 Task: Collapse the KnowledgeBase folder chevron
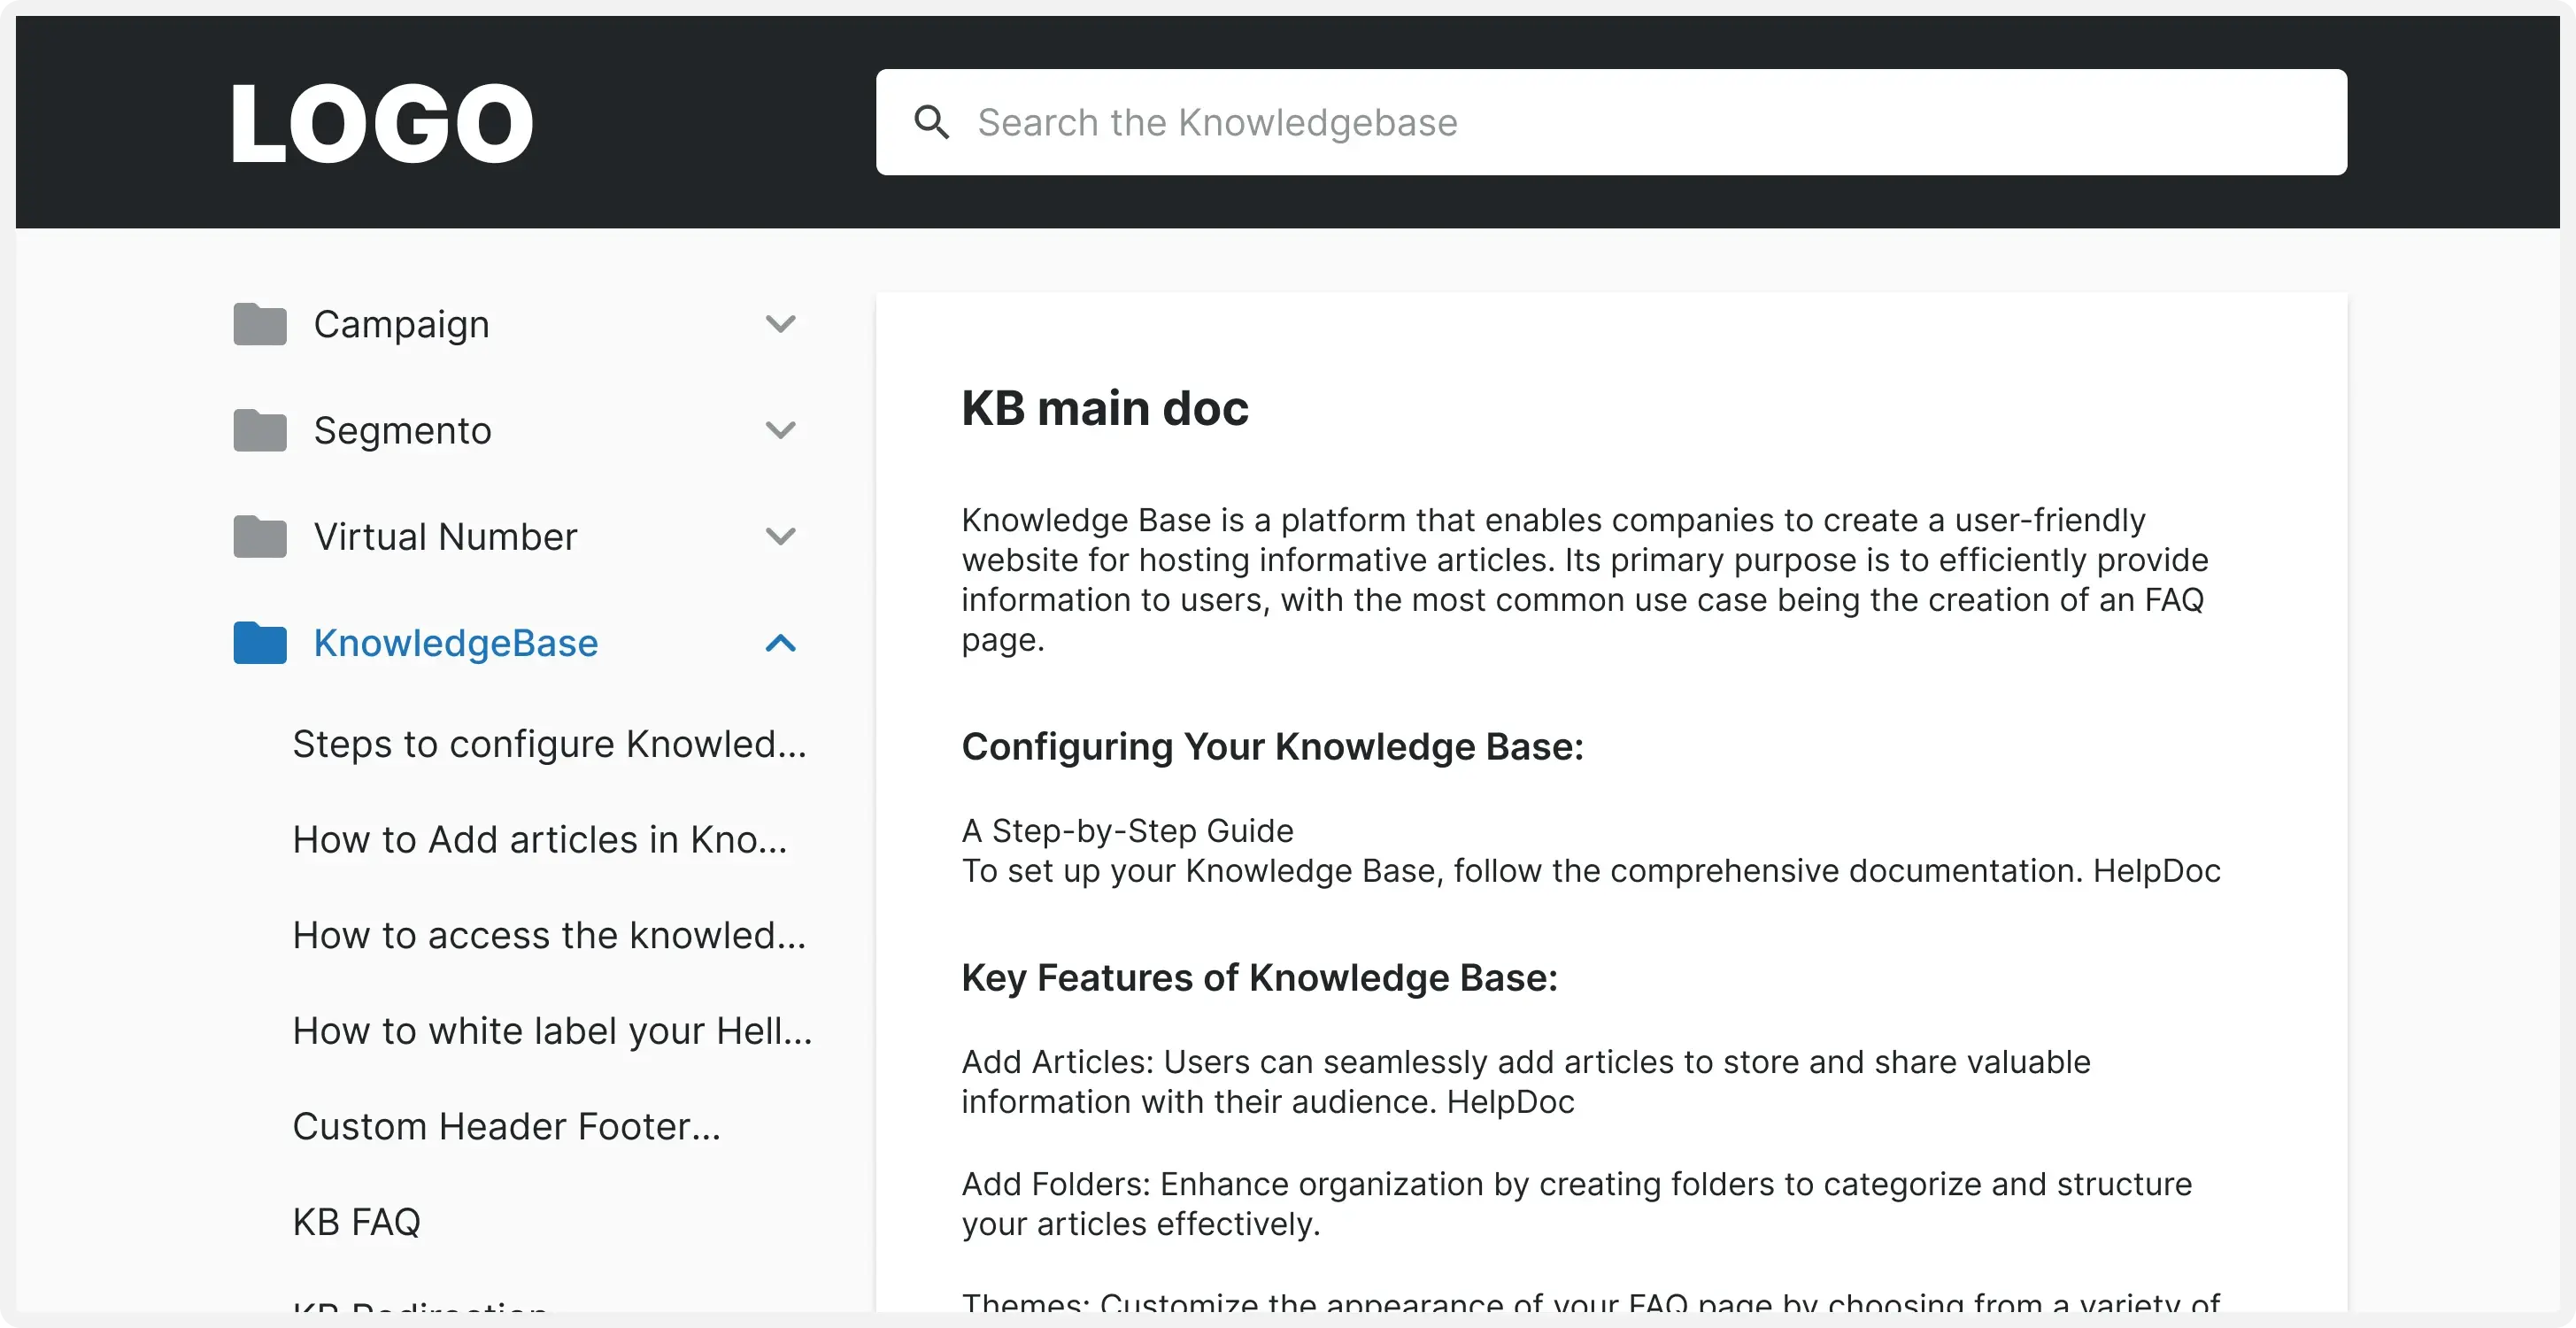point(780,642)
